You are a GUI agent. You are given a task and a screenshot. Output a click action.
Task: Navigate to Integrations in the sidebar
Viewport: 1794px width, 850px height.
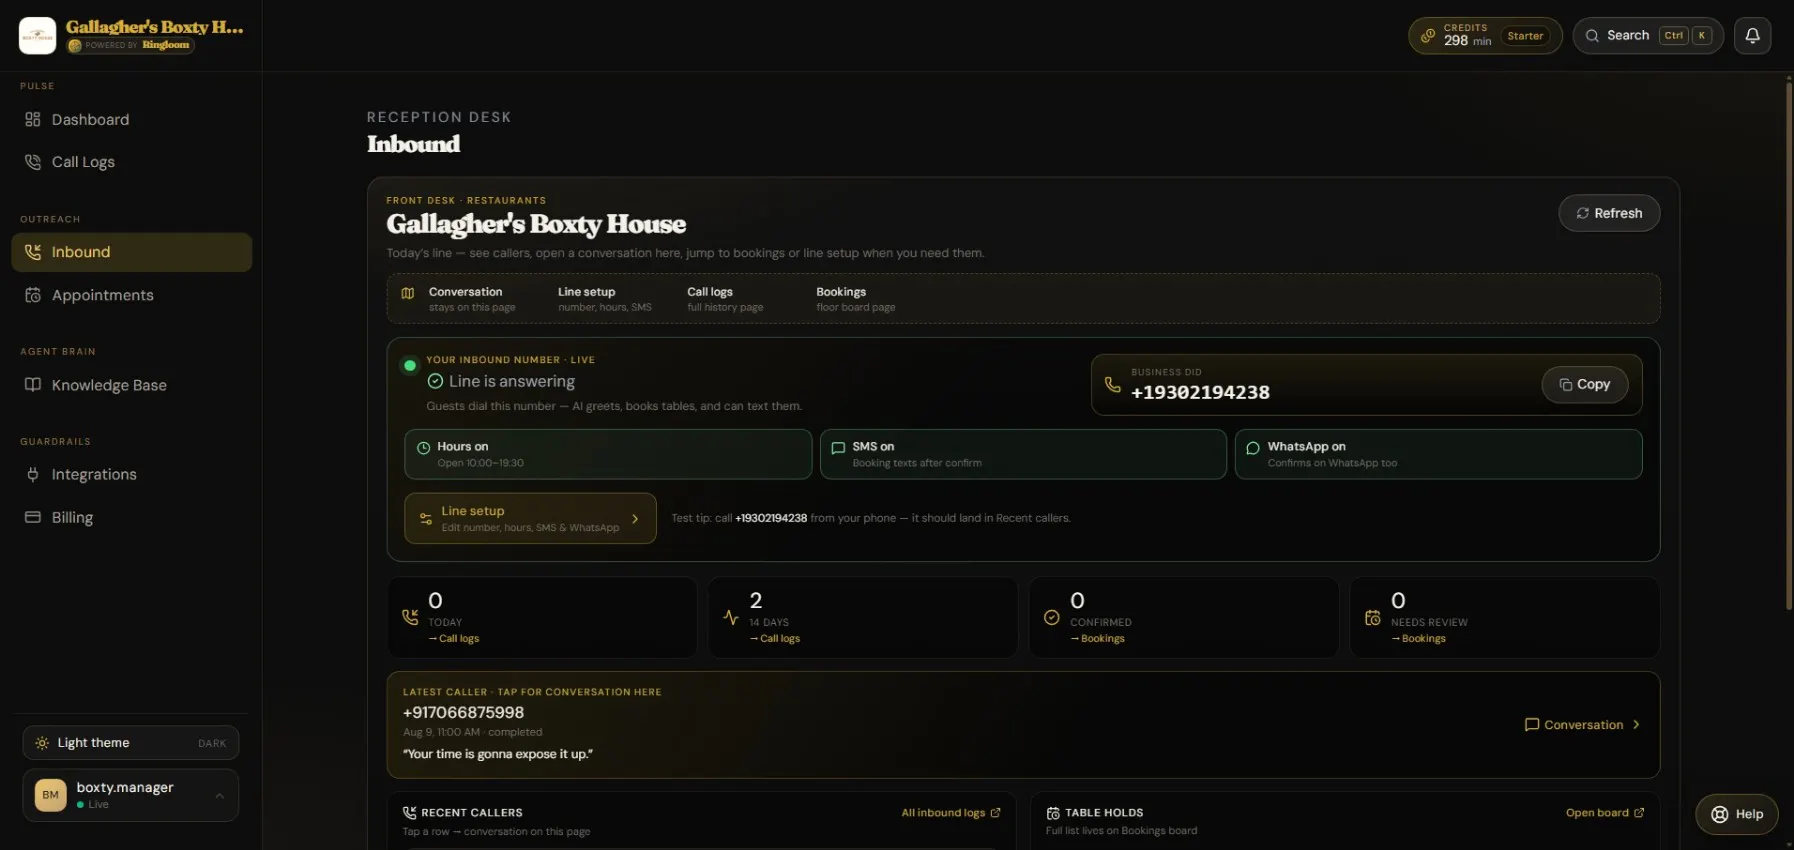click(131, 474)
